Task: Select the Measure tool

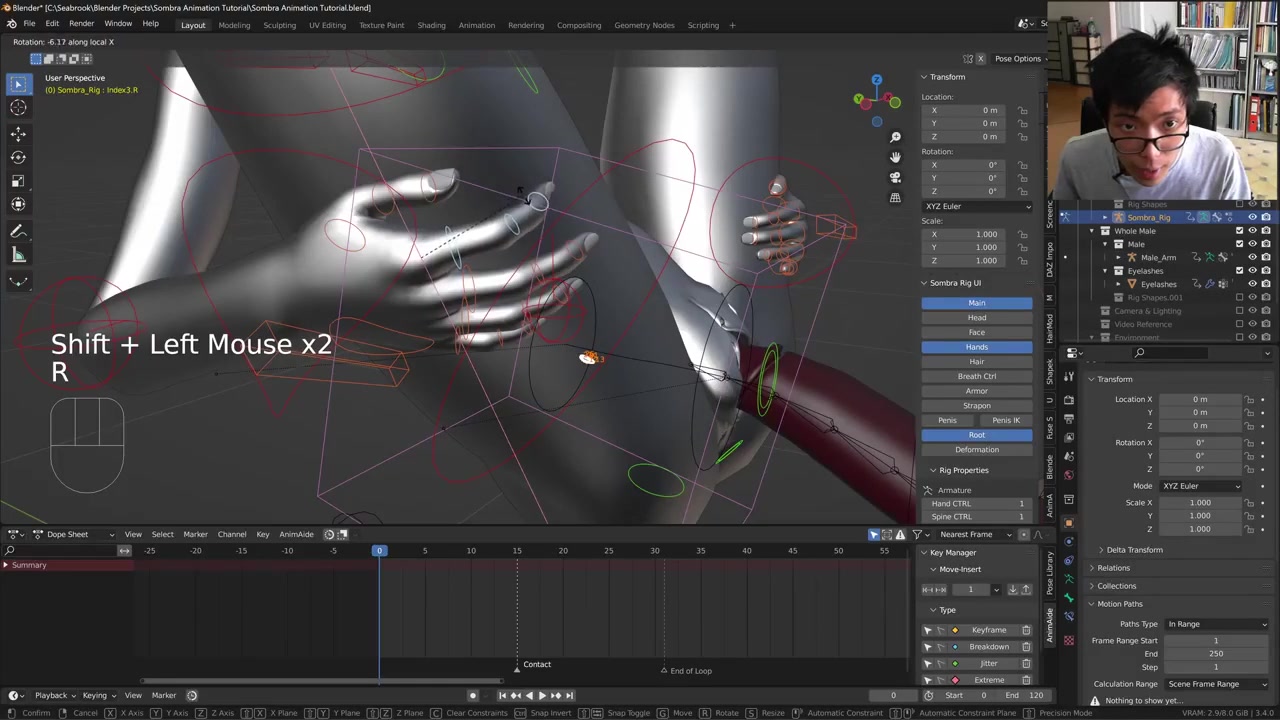Action: pos(18,255)
